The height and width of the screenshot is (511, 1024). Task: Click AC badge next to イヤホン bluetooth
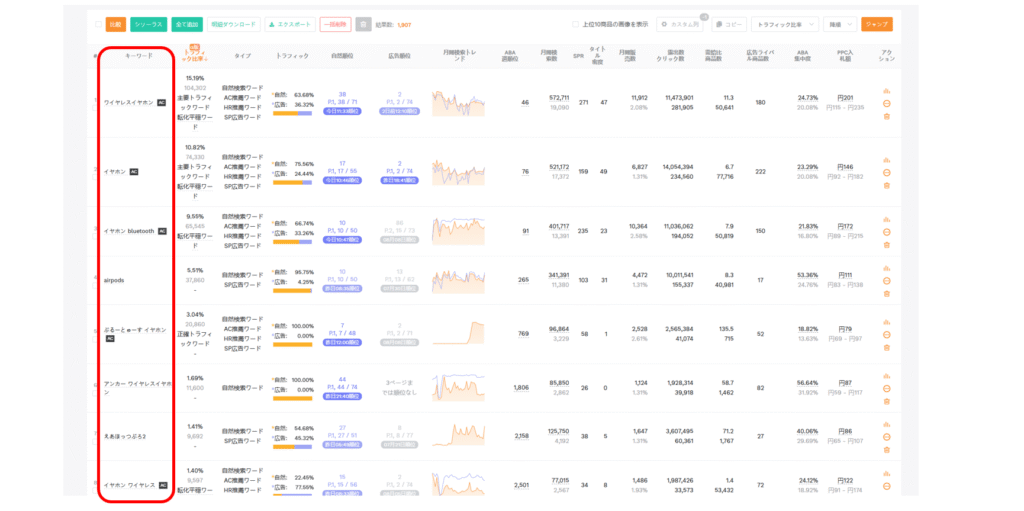click(x=162, y=231)
